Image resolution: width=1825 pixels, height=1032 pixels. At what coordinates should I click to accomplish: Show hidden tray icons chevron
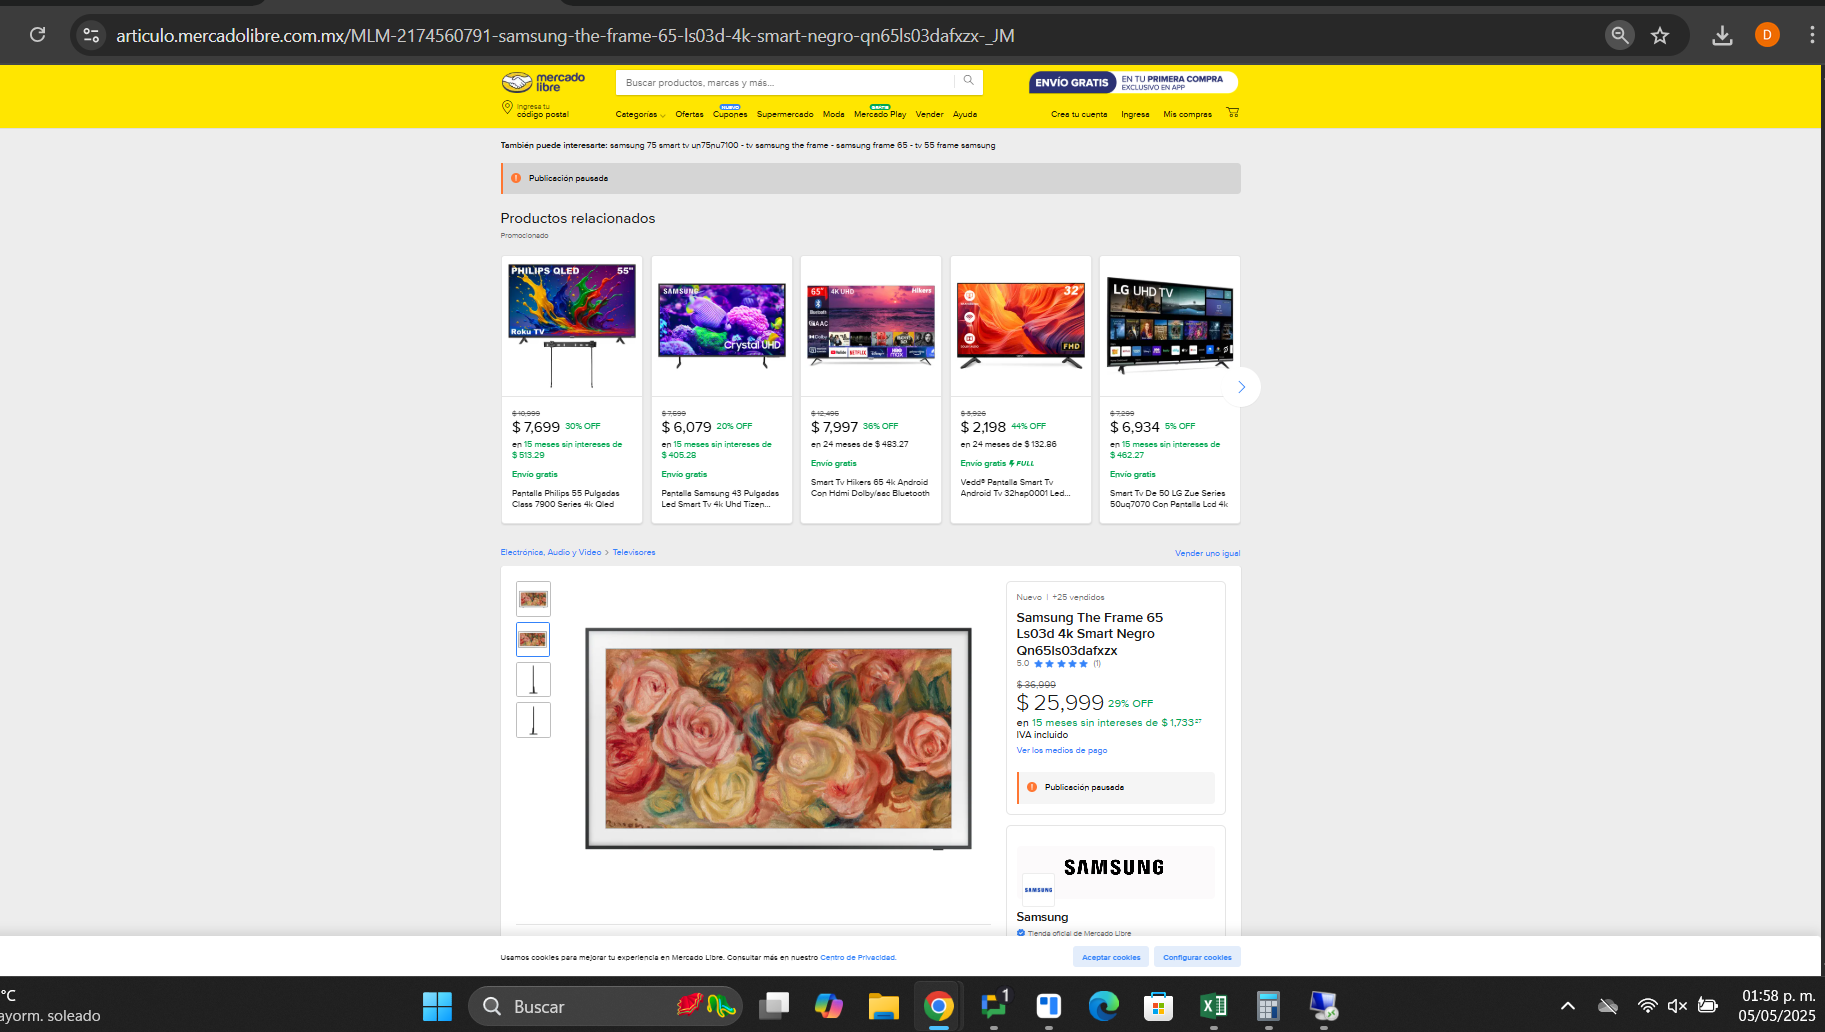pos(1568,1006)
